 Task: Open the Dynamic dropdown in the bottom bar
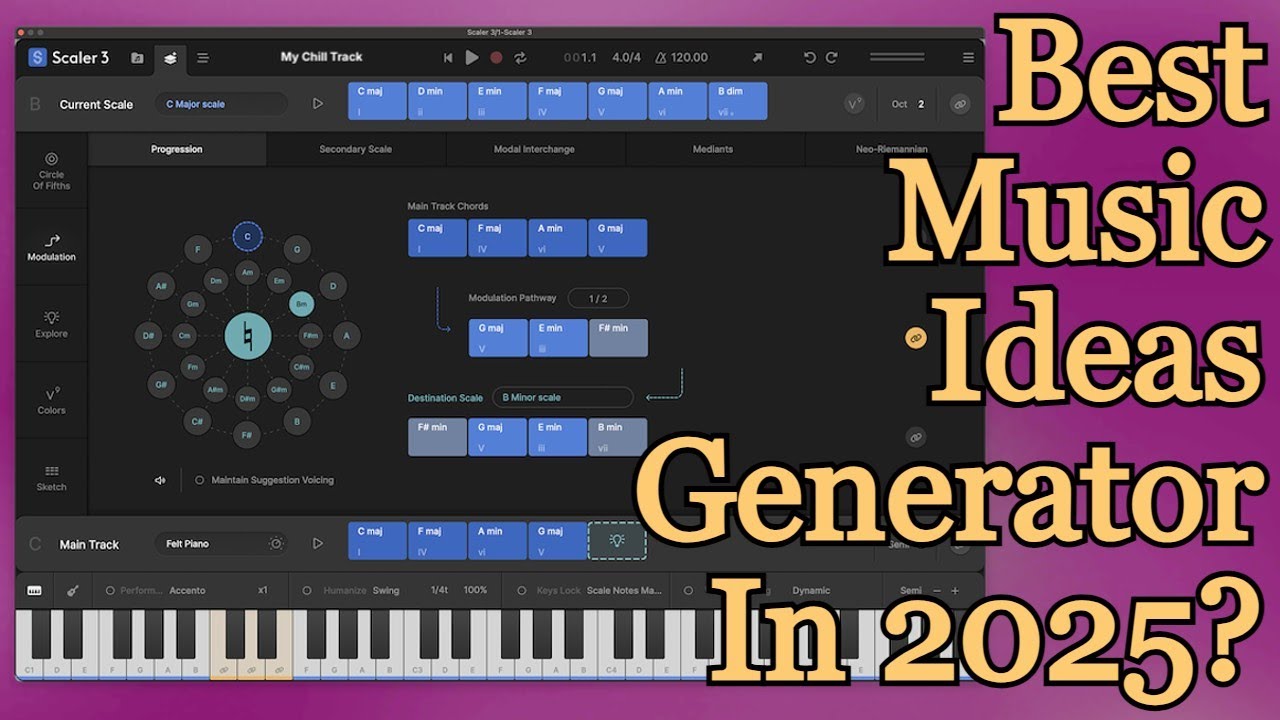(x=812, y=591)
